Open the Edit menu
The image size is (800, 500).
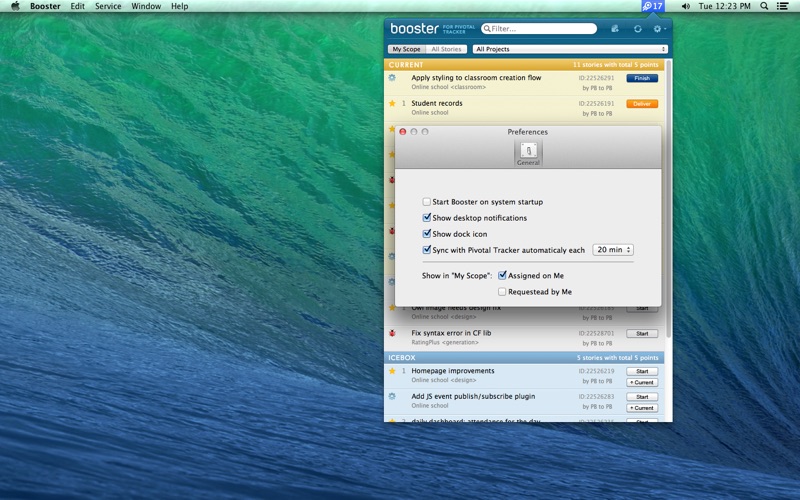coord(78,6)
